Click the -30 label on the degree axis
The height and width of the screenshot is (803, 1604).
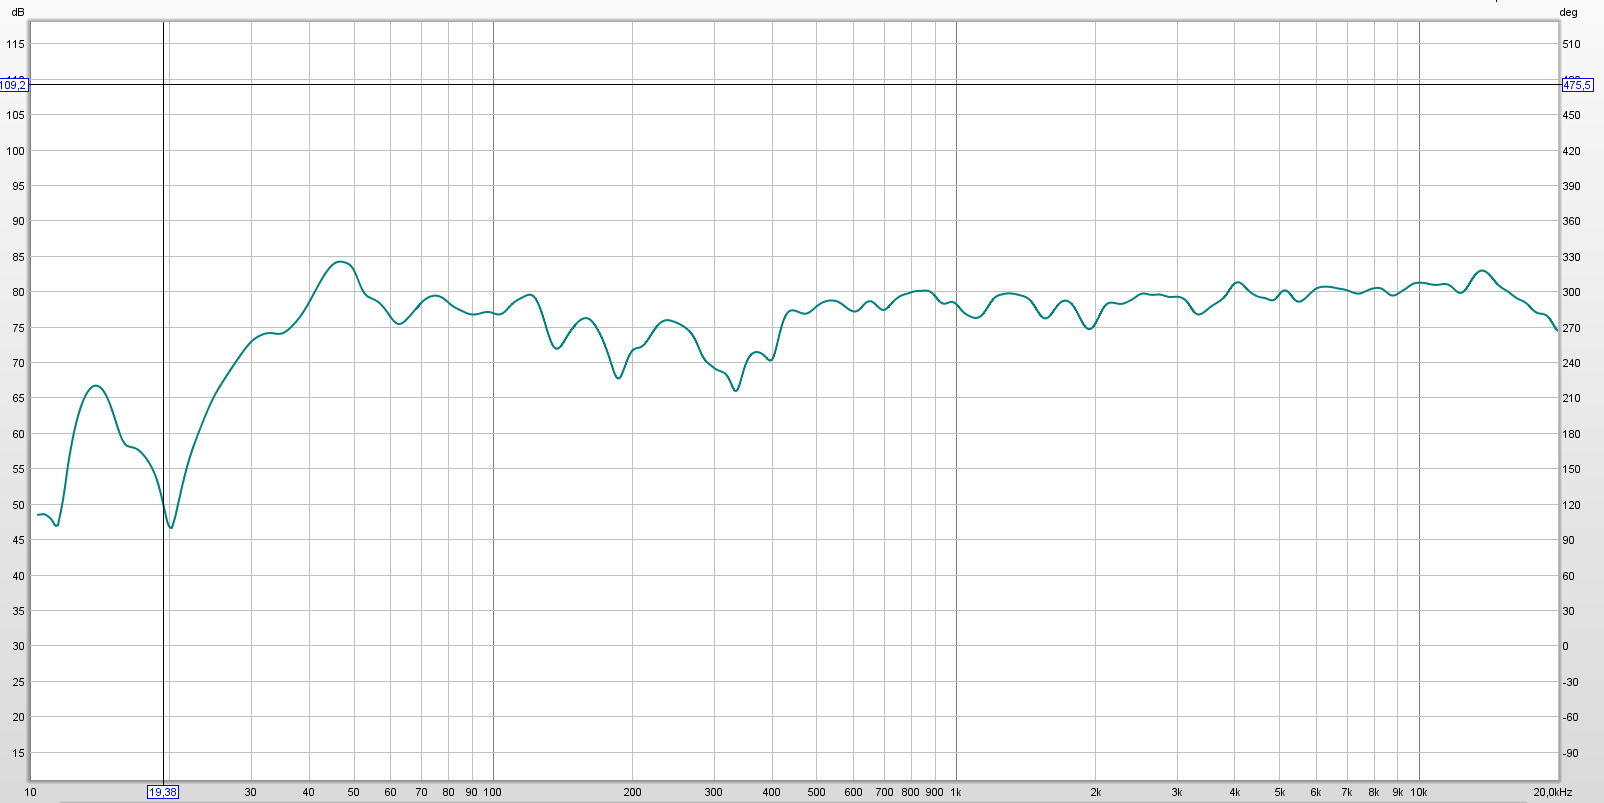pyautogui.click(x=1571, y=682)
